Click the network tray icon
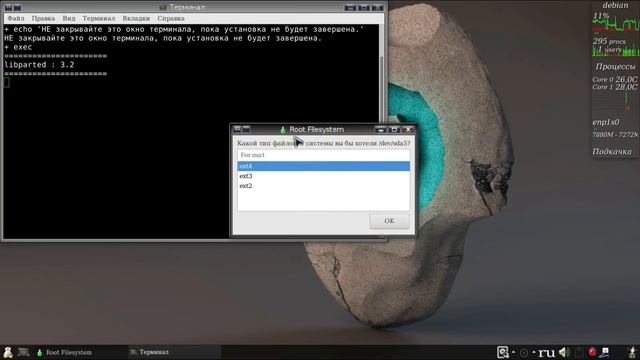Image resolution: width=640 pixels, height=360 pixels. click(x=605, y=352)
